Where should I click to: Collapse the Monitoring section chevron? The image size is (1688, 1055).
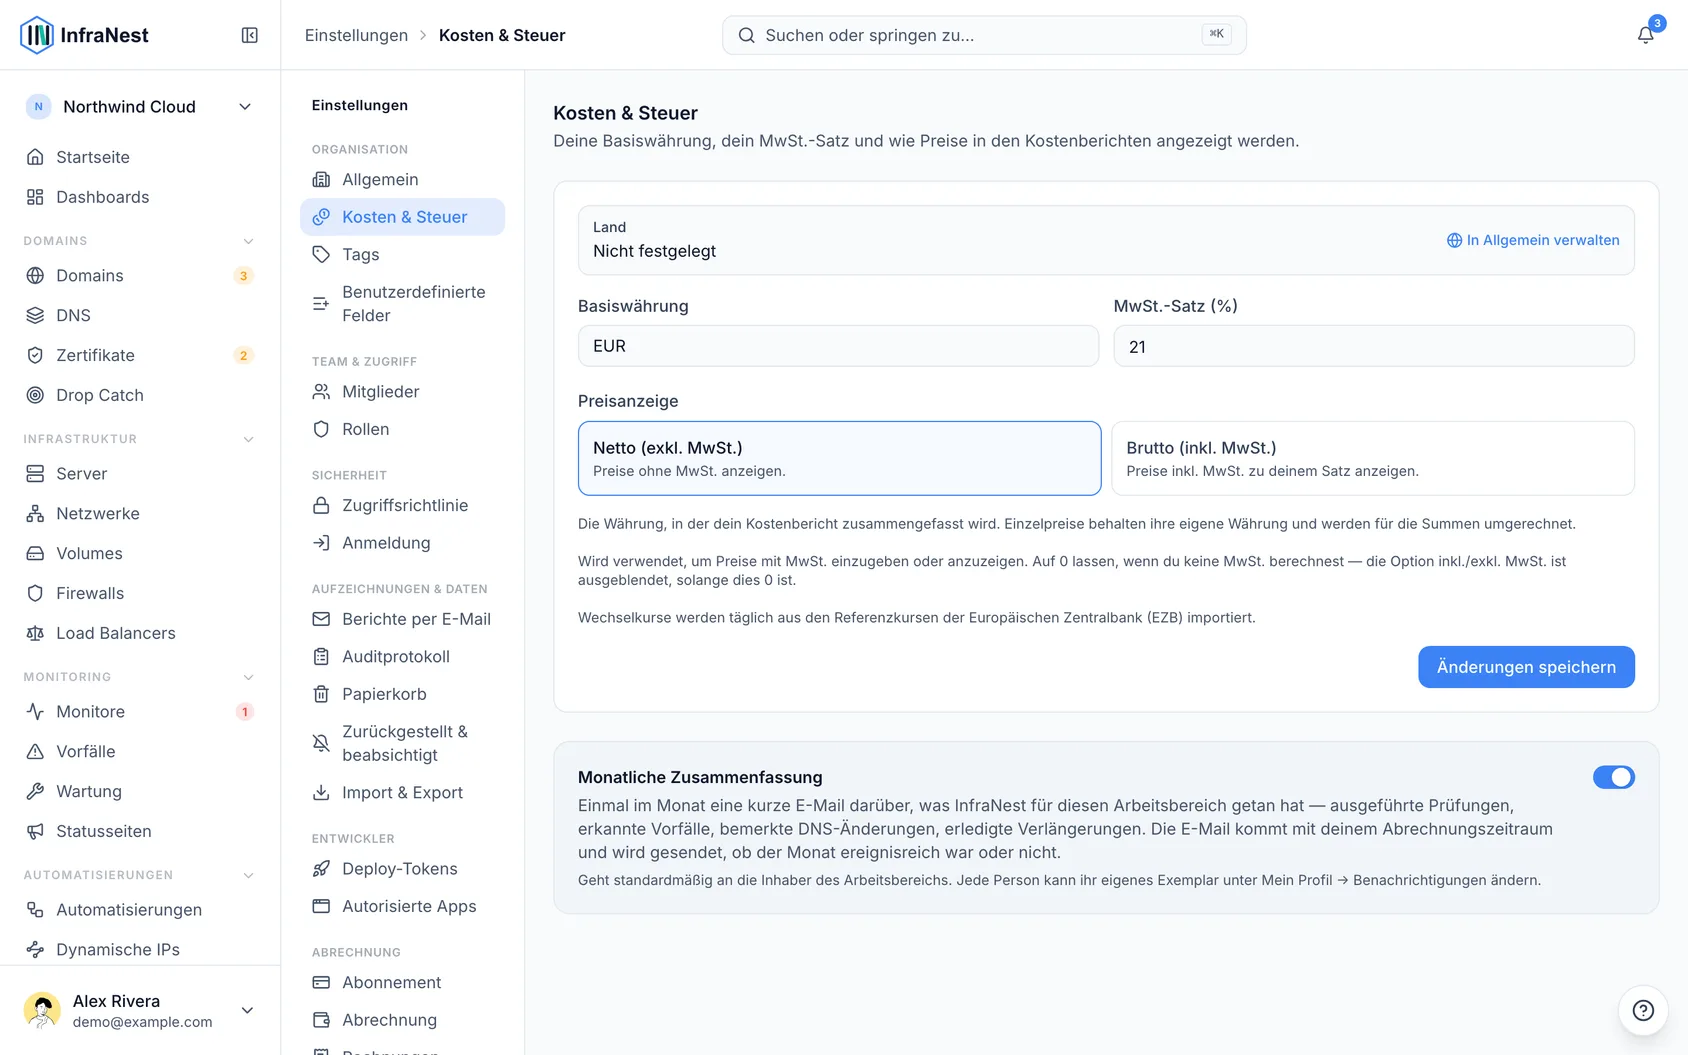248,677
